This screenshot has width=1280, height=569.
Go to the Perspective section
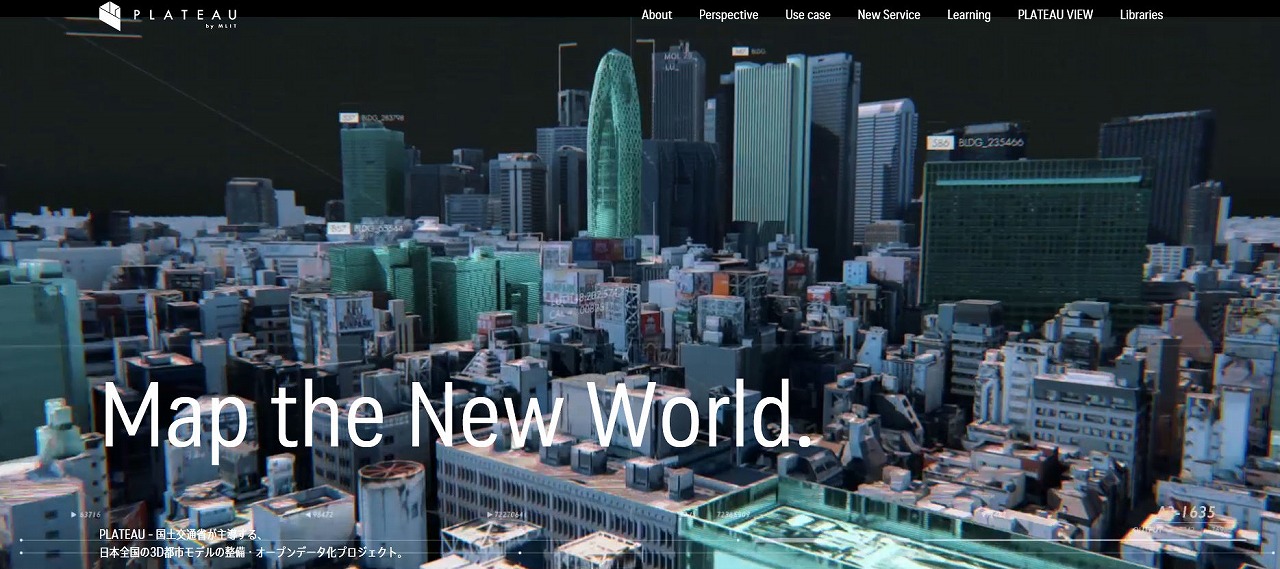[x=728, y=15]
